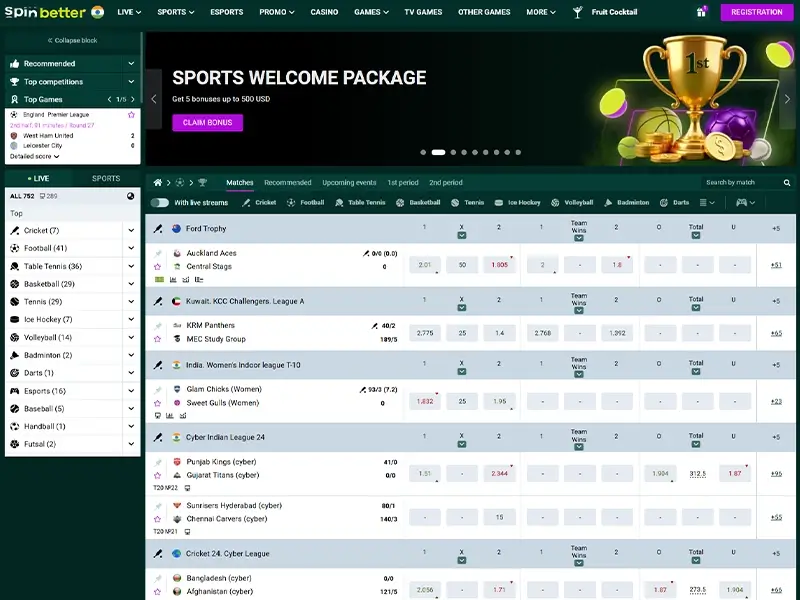
Task: Switch to Upcoming events tab
Action: pyautogui.click(x=349, y=183)
